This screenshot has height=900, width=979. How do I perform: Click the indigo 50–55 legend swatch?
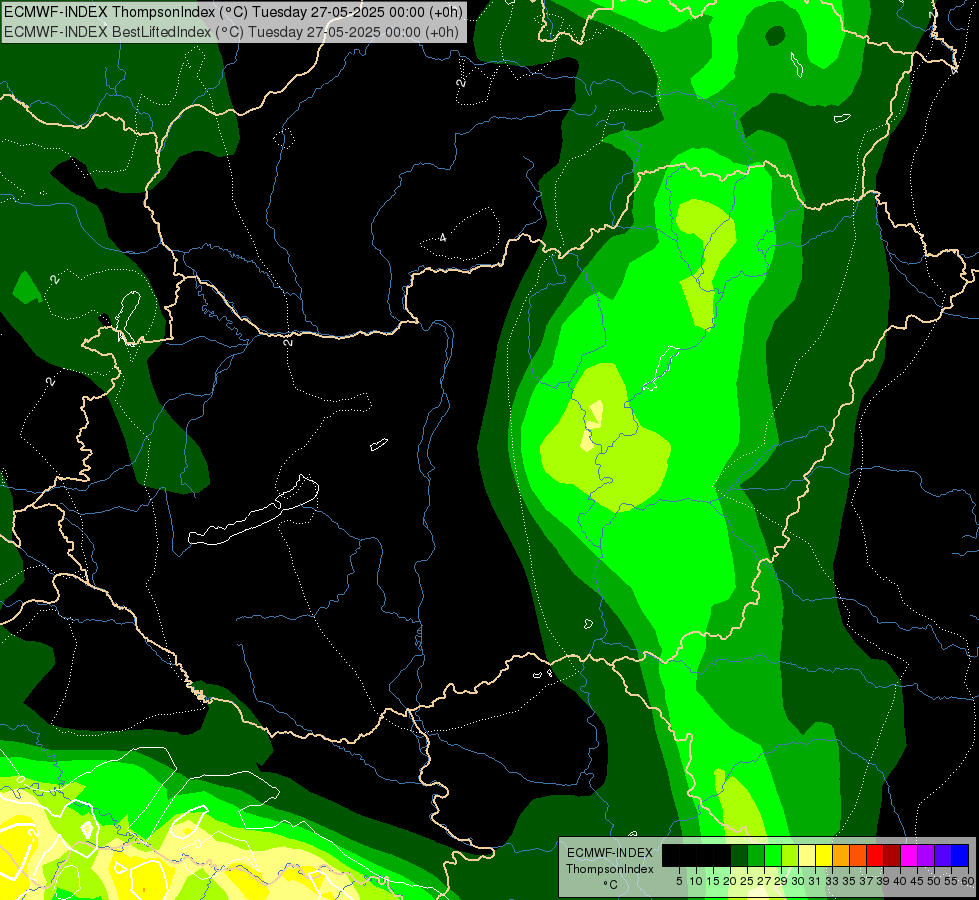pos(943,855)
